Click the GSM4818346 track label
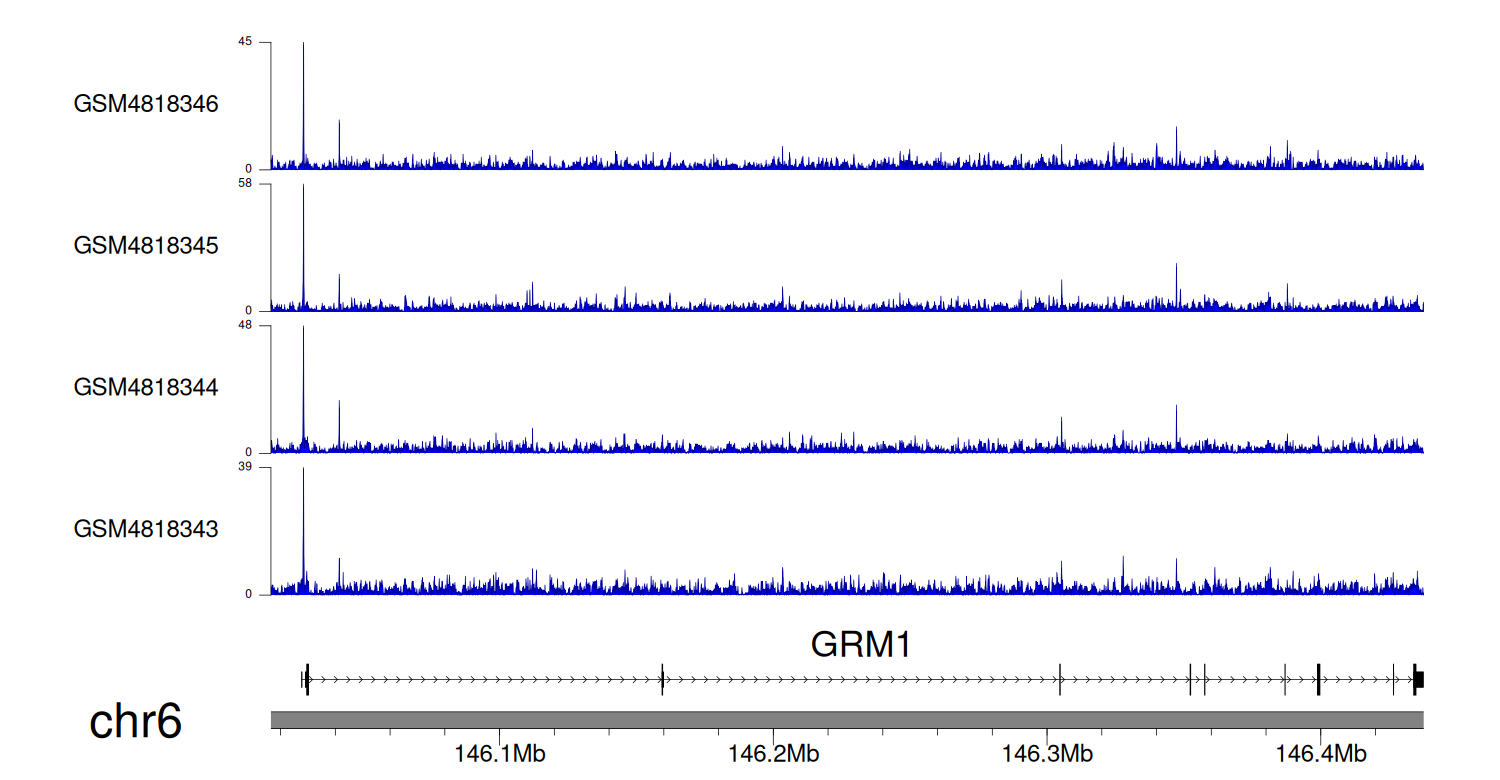This screenshot has width=1500, height=780. (146, 104)
